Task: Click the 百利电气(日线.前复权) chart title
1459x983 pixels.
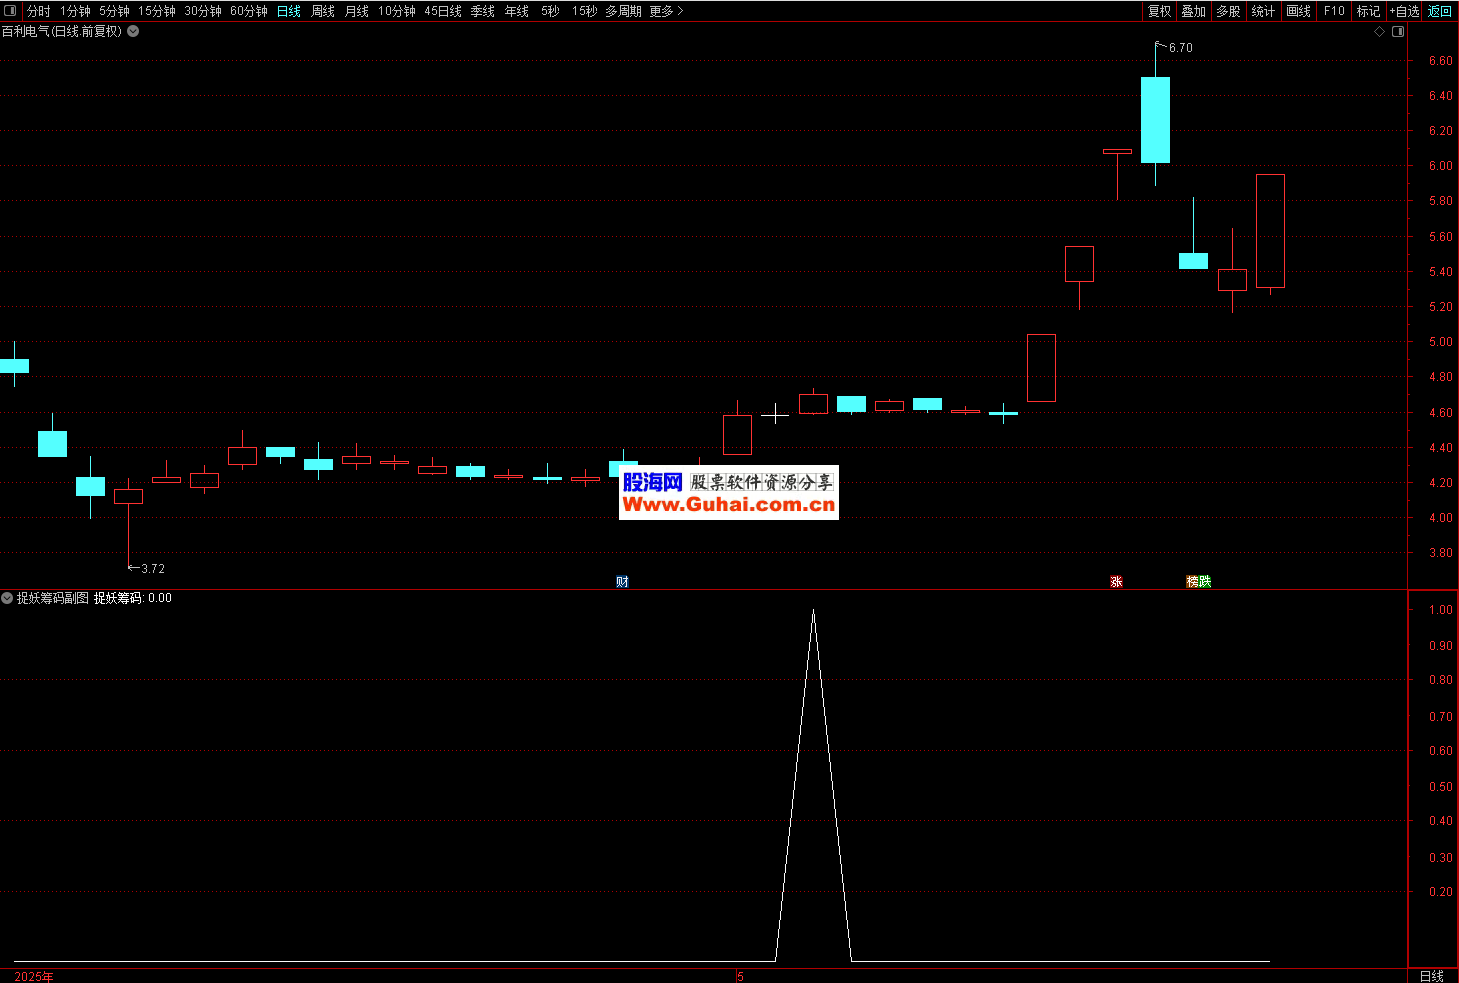Action: point(62,31)
